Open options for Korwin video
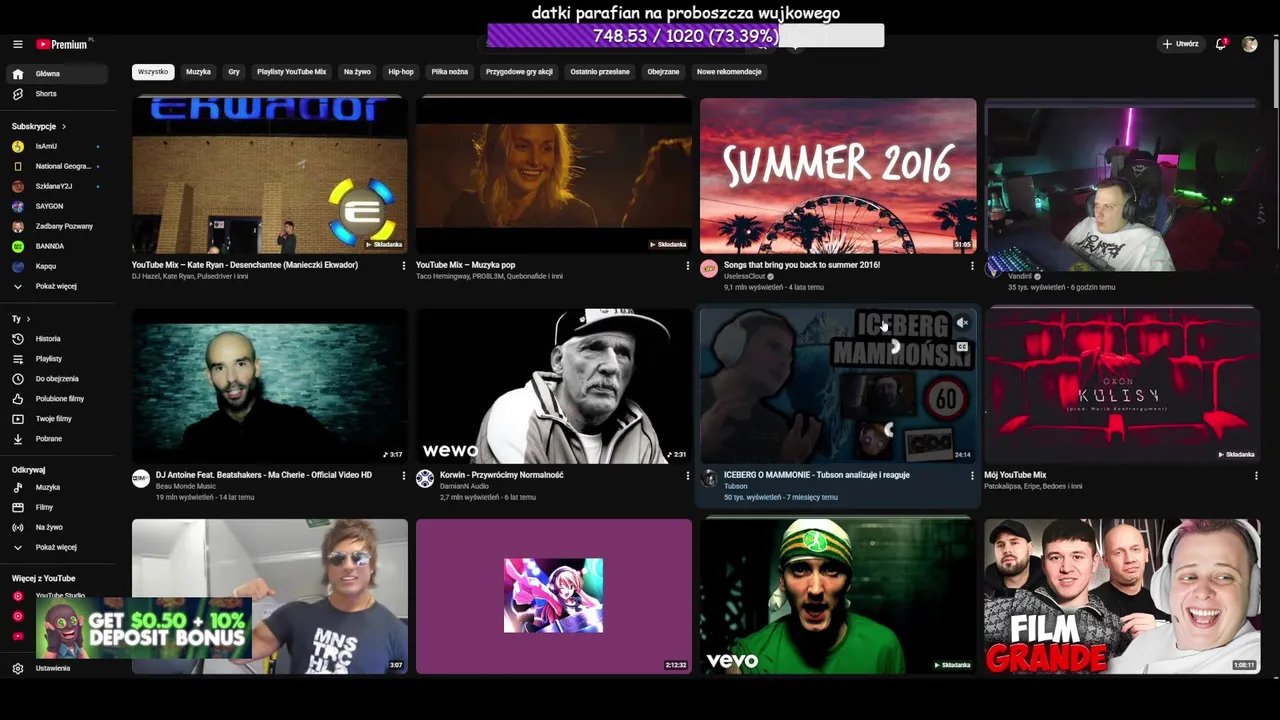This screenshot has height=720, width=1280. [687, 476]
